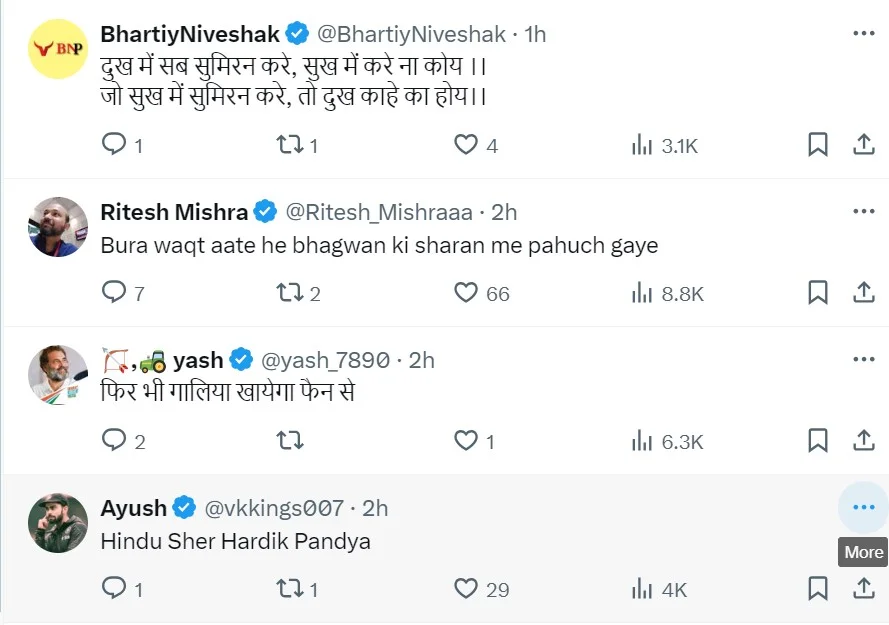Reply to yash's tweet

(x=115, y=441)
